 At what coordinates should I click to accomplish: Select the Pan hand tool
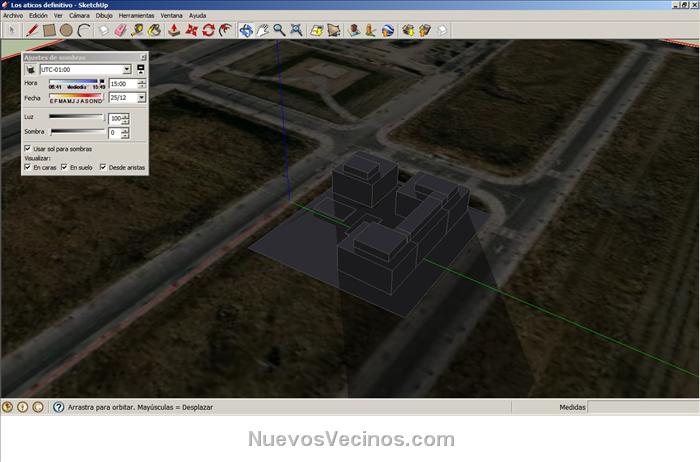[262, 30]
